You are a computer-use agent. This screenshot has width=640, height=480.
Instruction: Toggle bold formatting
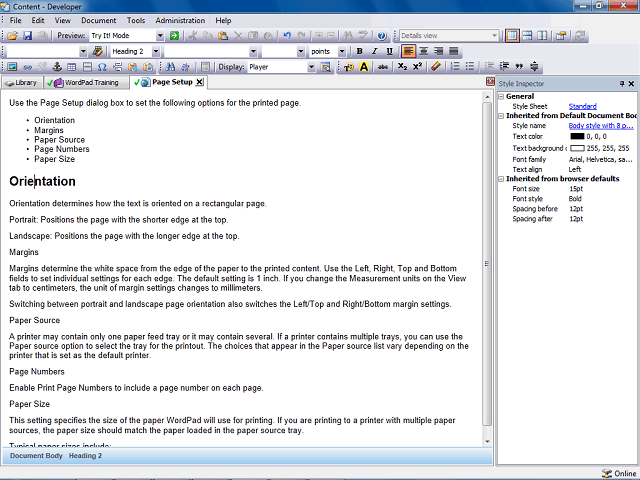pyautogui.click(x=359, y=51)
